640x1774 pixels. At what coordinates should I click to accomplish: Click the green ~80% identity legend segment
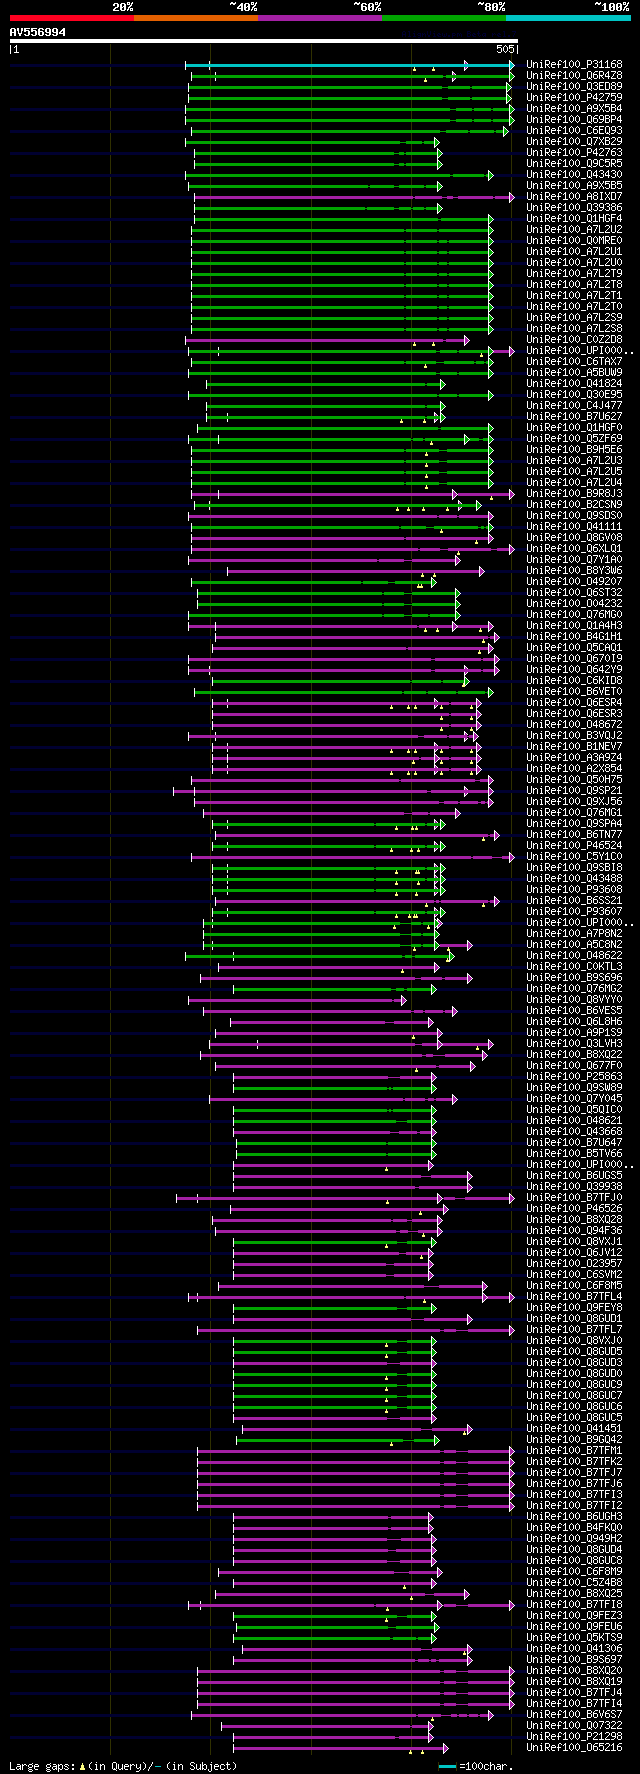444,18
